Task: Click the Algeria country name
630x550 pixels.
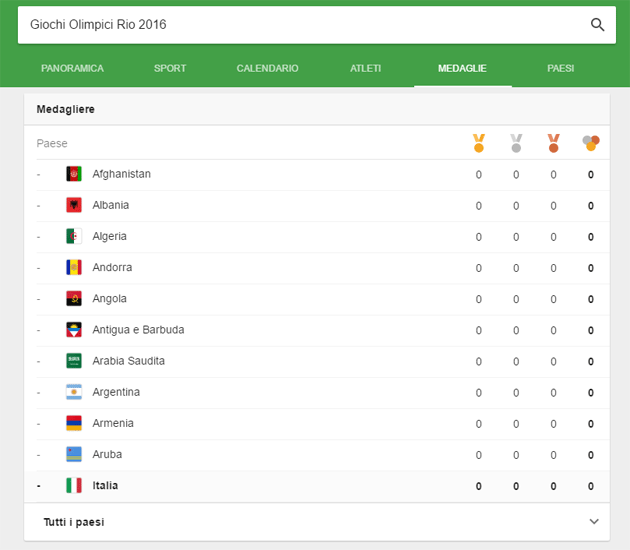Action: click(x=109, y=236)
